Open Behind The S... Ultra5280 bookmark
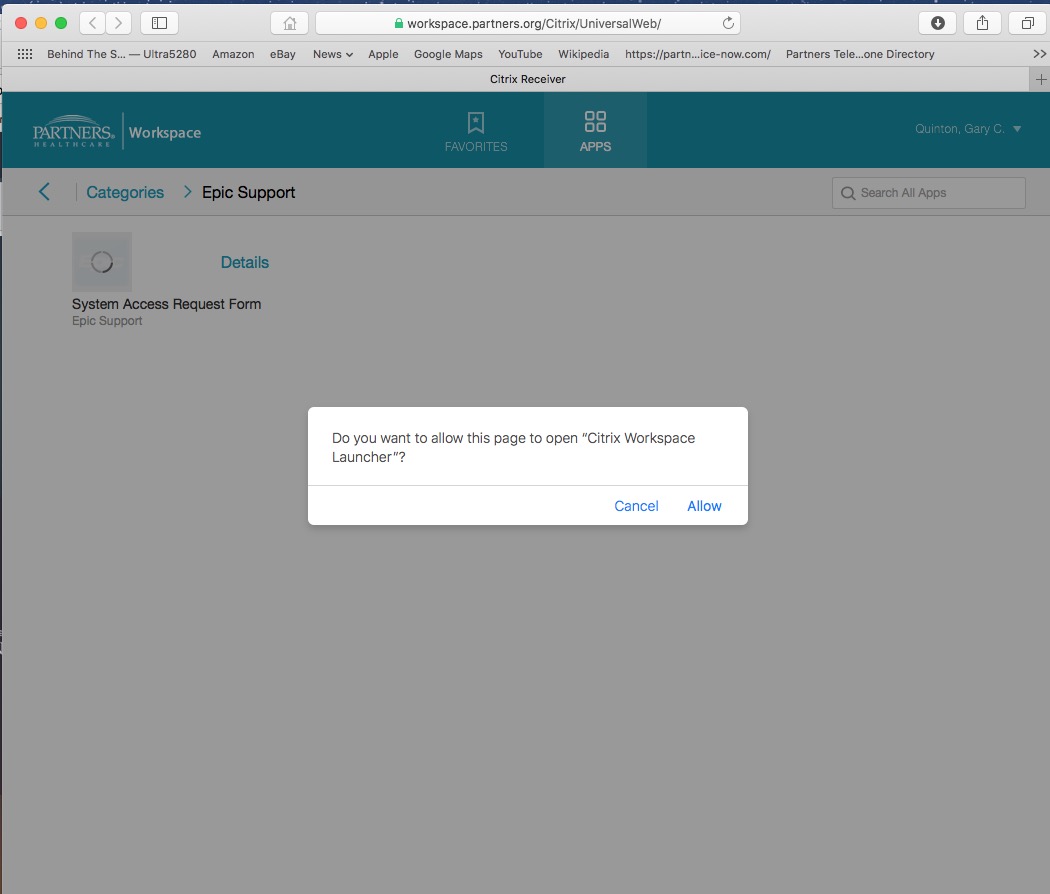This screenshot has width=1050, height=894. point(121,54)
